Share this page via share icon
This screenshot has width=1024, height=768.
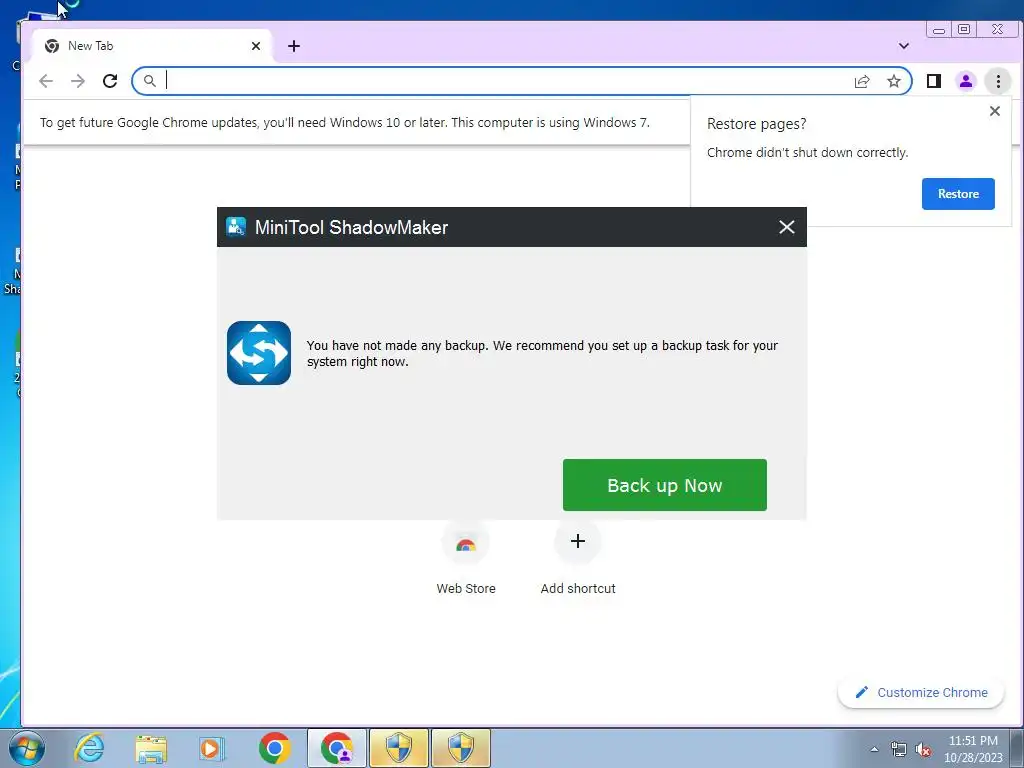[862, 81]
